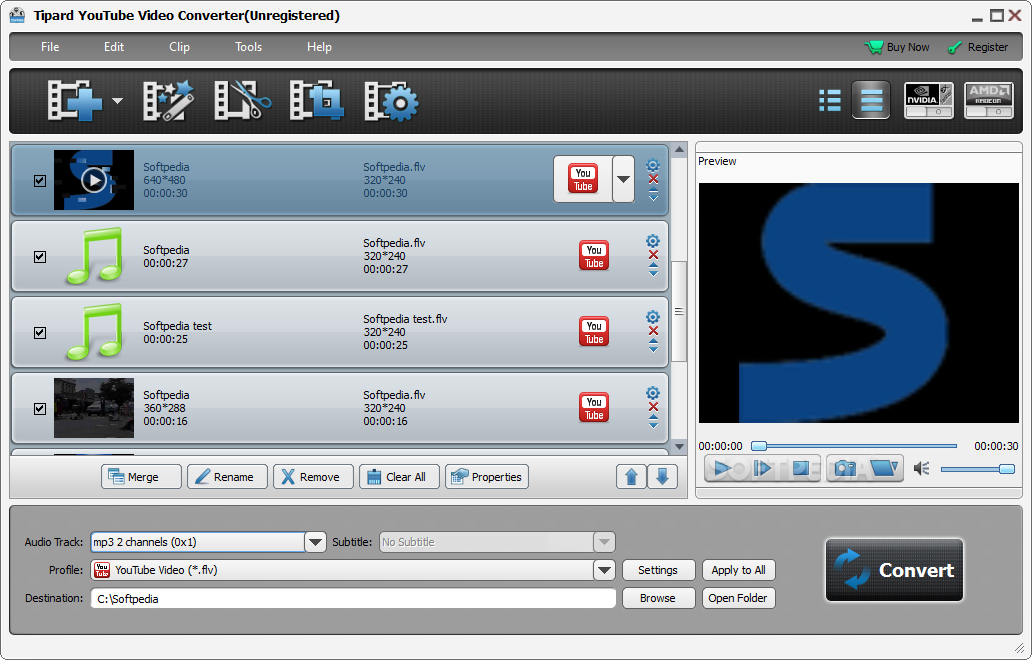Open the snapshot folder

tap(885, 469)
